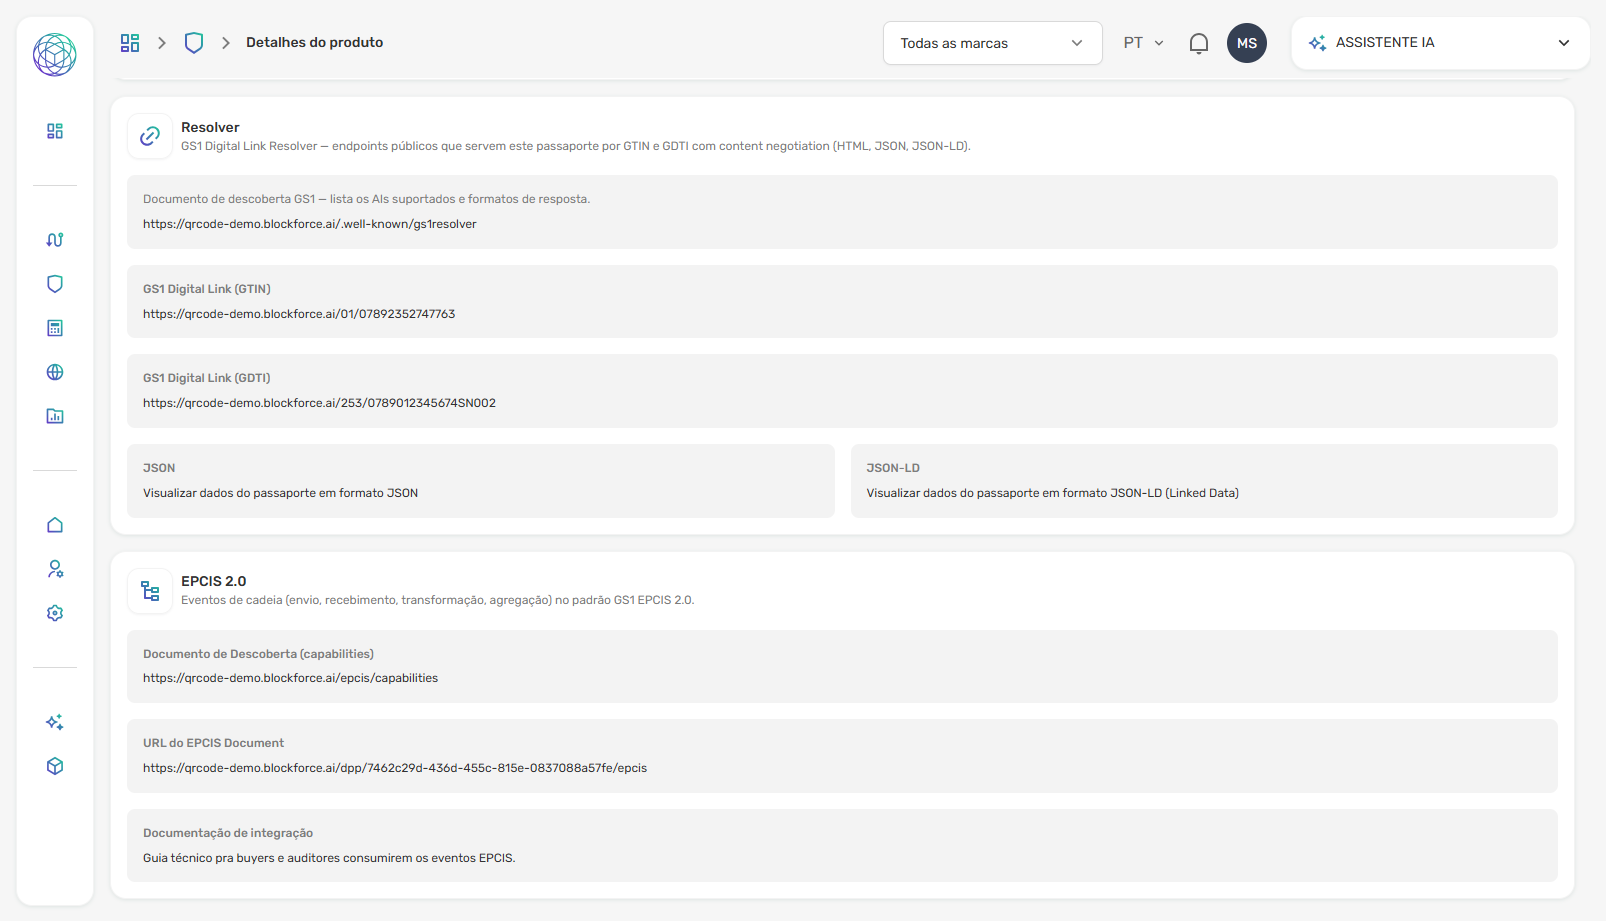Click the Resolver section title
This screenshot has width=1606, height=921.
click(x=210, y=127)
